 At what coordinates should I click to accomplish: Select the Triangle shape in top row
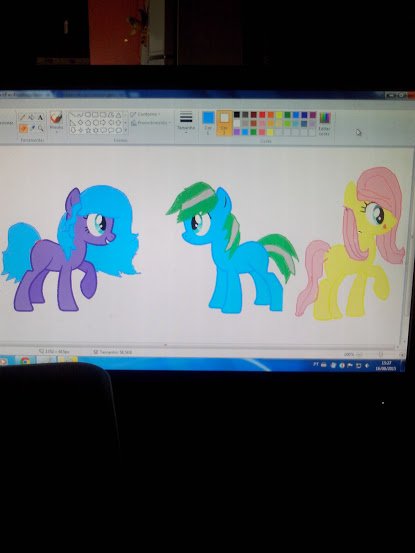pos(118,115)
